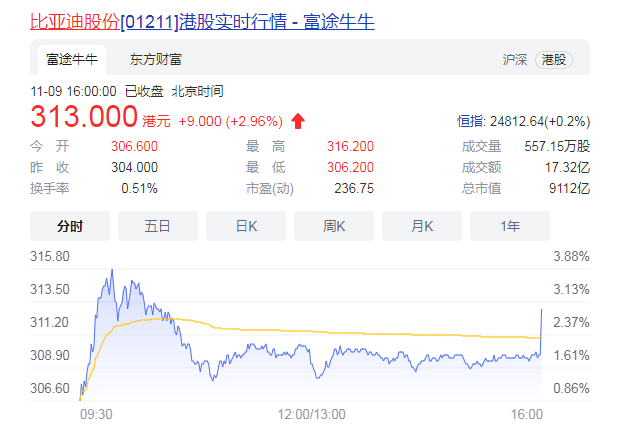625x428 pixels.
Task: Click the 最低 value 306.200
Action: pyautogui.click(x=350, y=167)
